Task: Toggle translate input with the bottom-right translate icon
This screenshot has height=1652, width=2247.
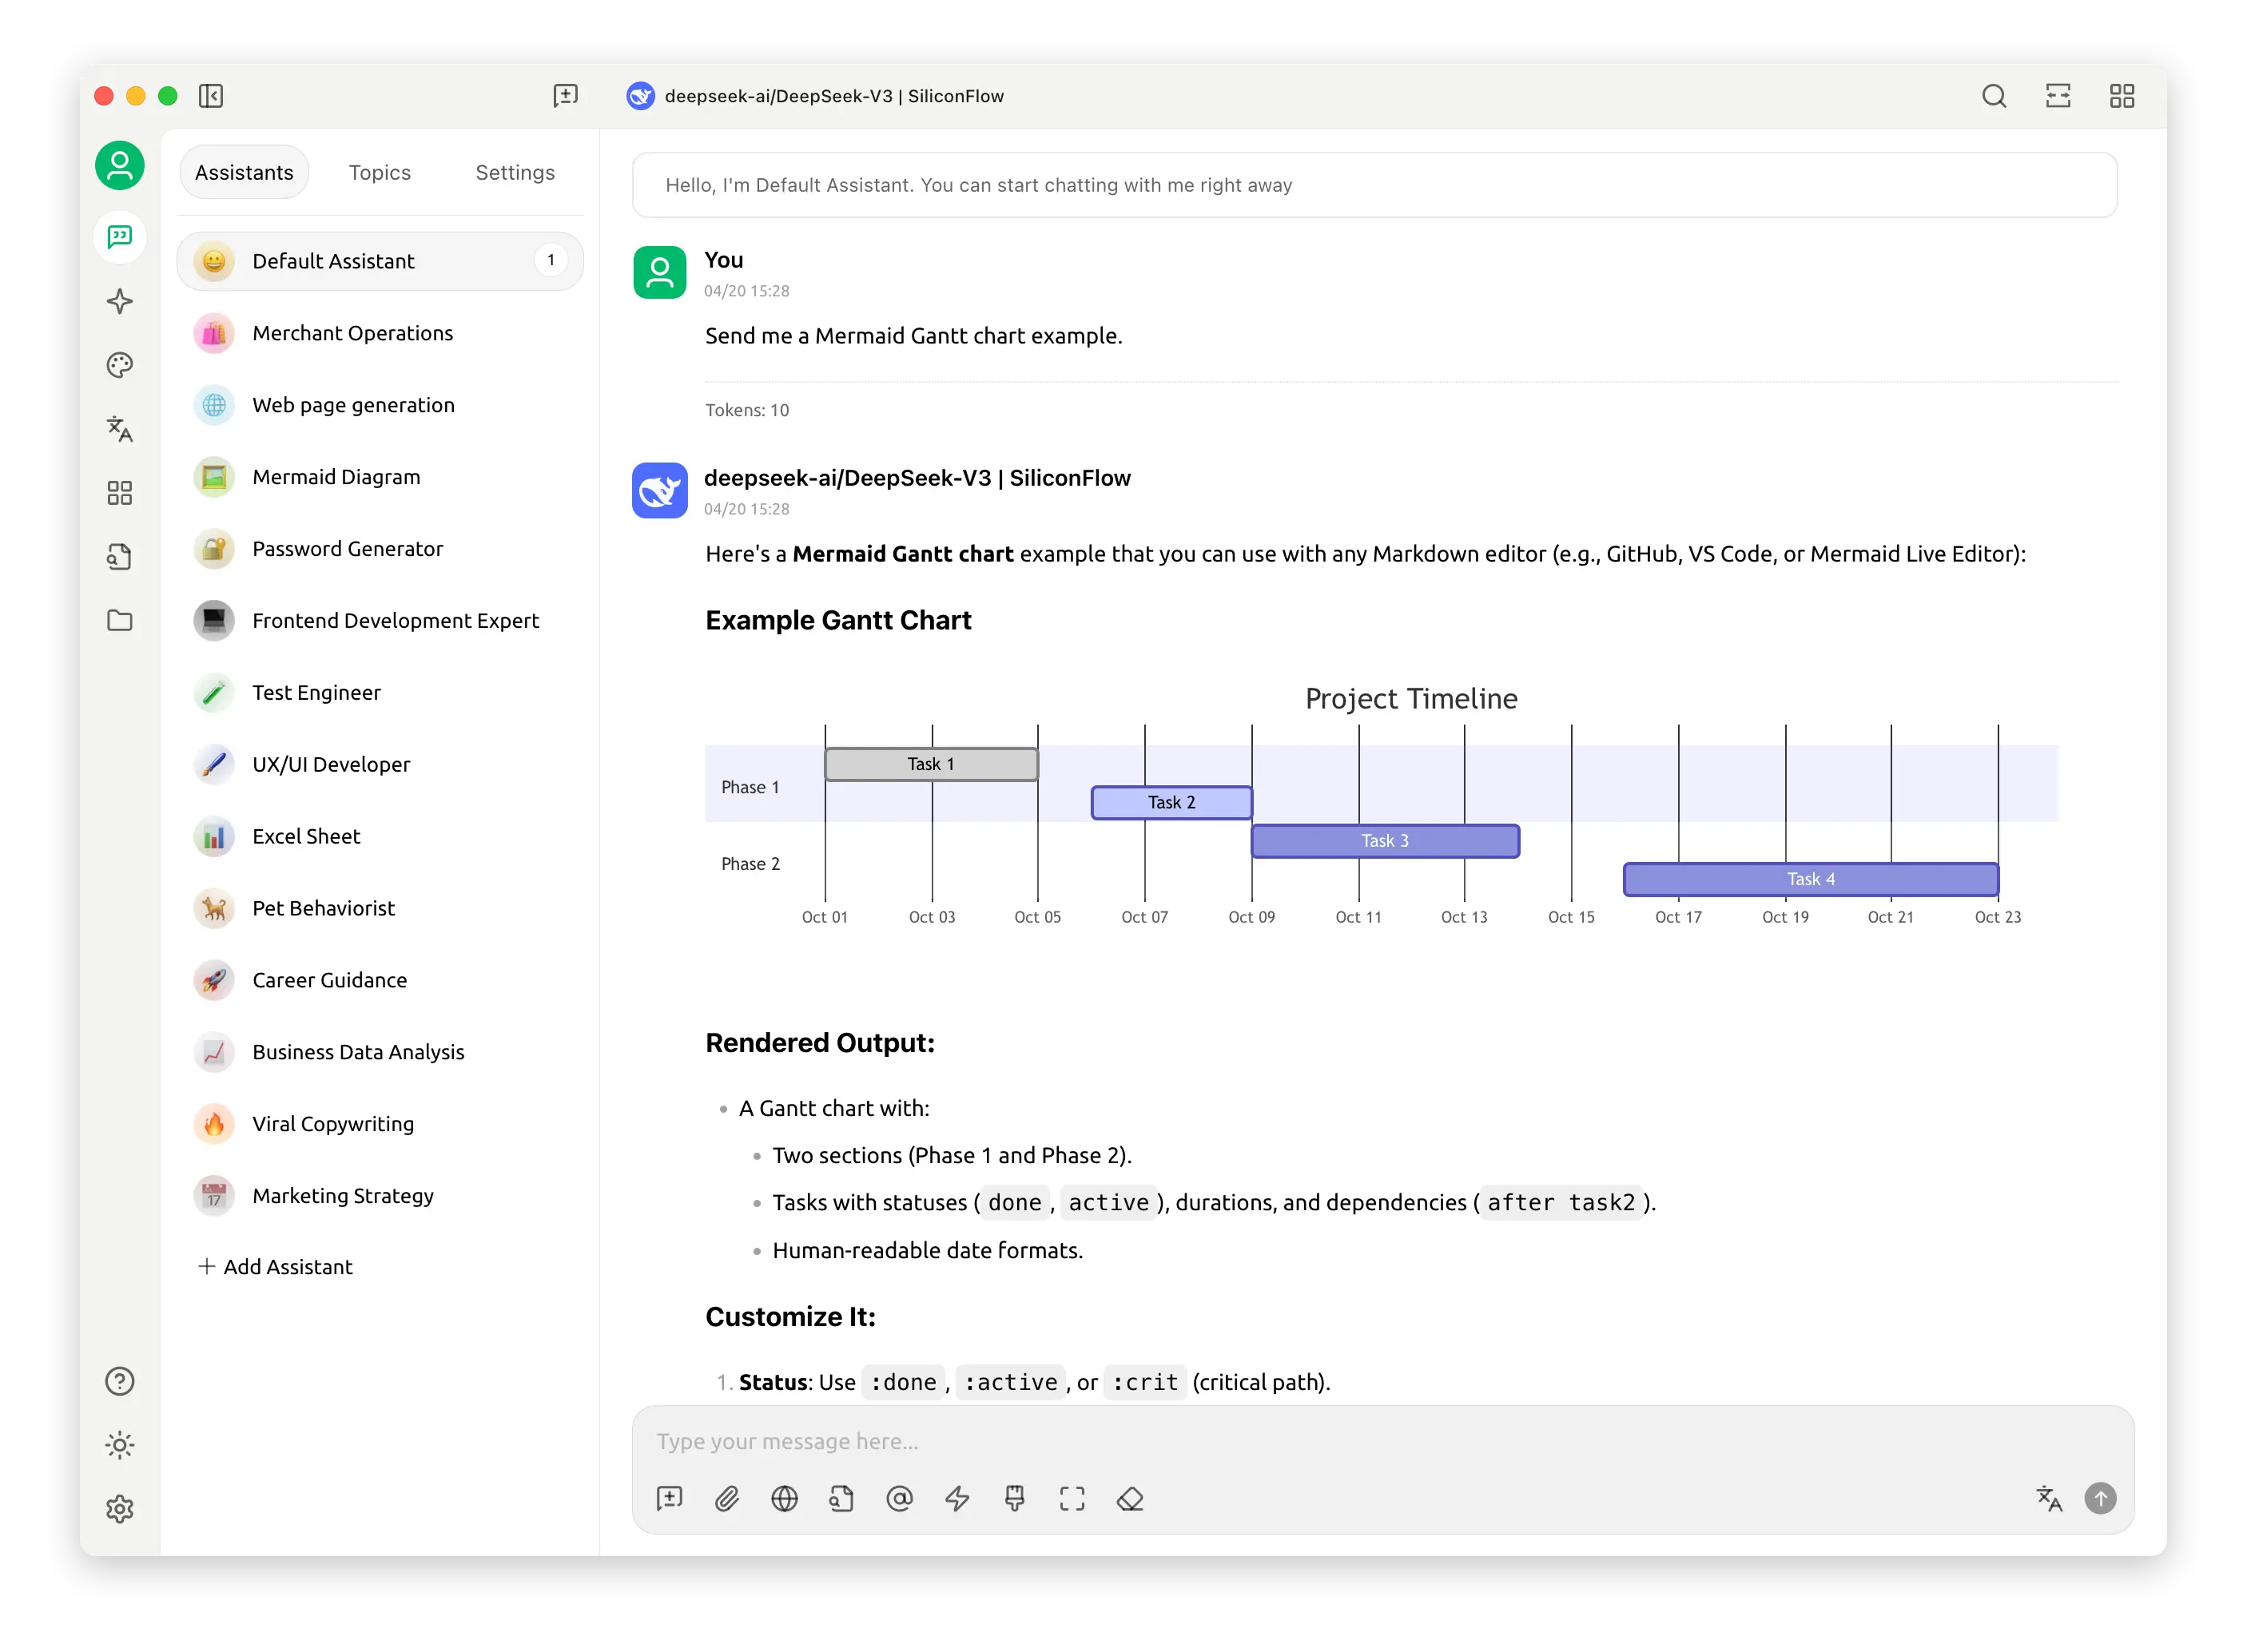Action: coord(2049,1498)
